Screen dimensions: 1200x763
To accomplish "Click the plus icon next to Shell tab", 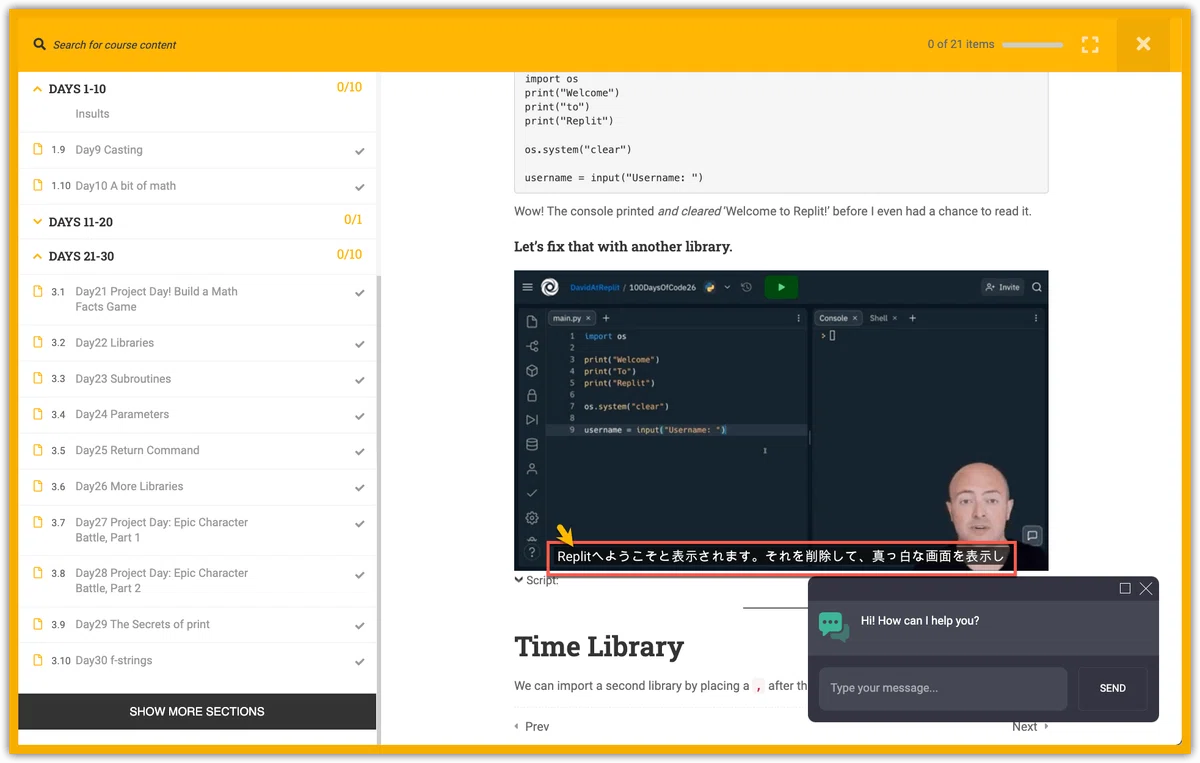I will (912, 318).
